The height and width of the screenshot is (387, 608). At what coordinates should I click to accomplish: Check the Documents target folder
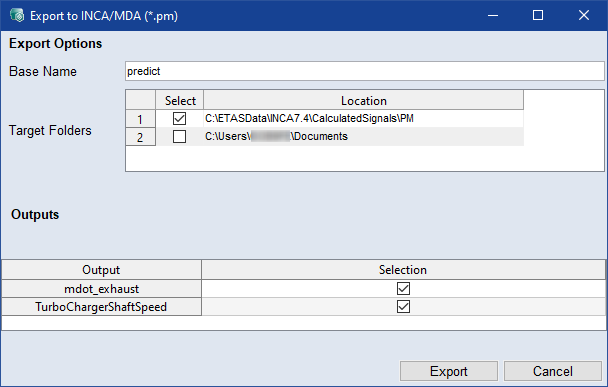pyautogui.click(x=180, y=136)
